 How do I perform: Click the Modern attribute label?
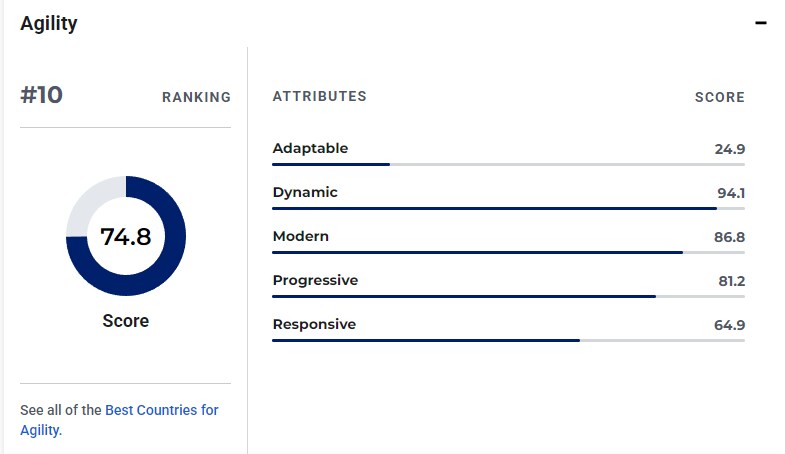coord(300,236)
